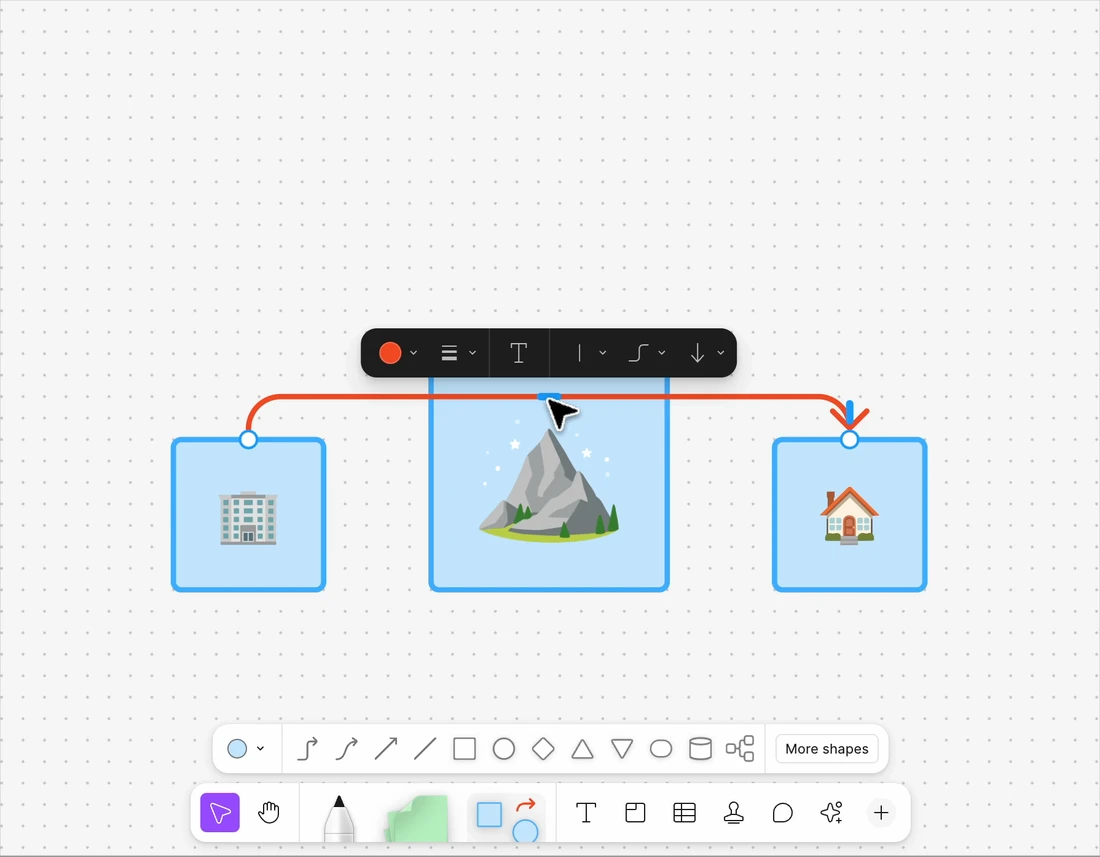
Task: Select the Text tool in bottom toolbar
Action: click(586, 812)
